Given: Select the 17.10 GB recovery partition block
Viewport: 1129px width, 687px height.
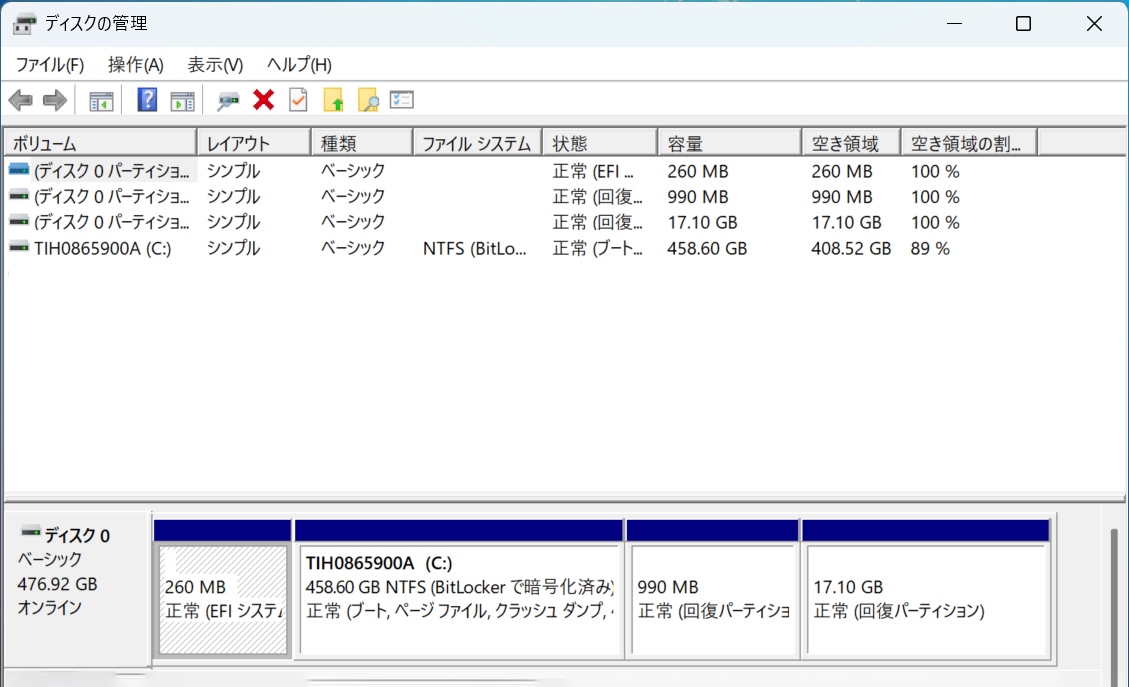Looking at the screenshot, I should [x=926, y=599].
